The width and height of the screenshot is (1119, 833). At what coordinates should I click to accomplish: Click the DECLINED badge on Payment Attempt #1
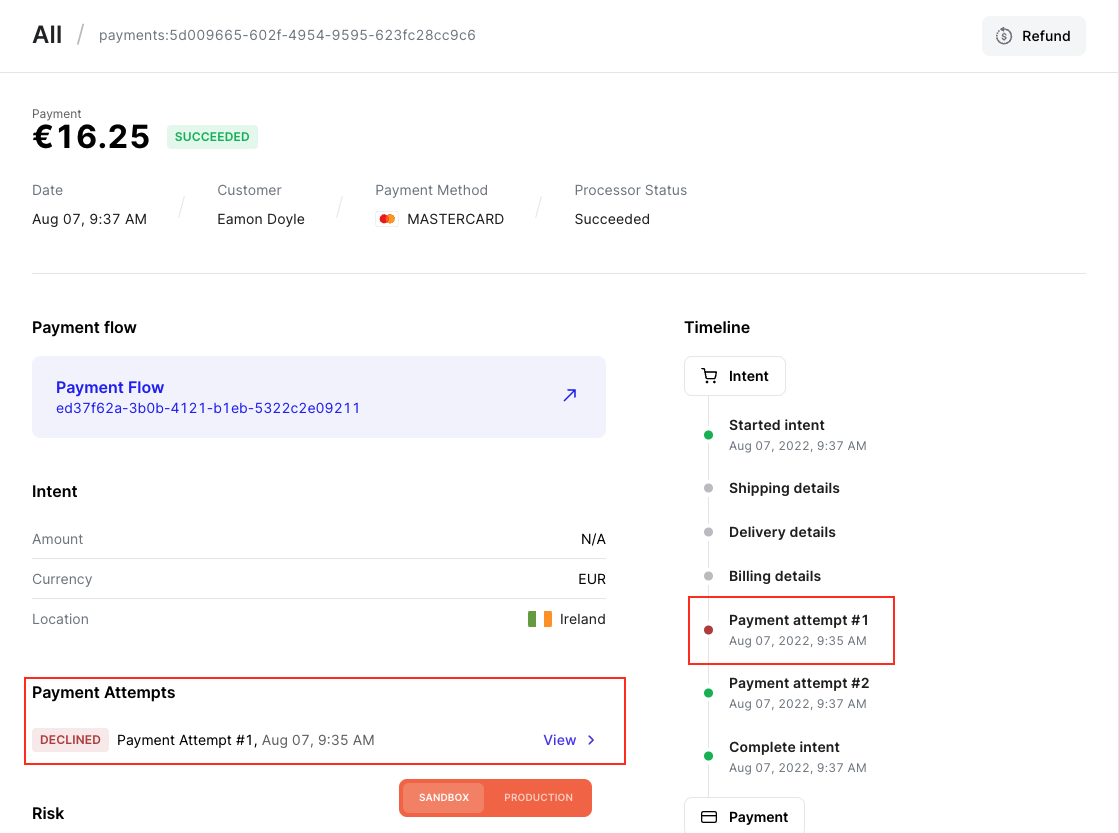tap(70, 740)
